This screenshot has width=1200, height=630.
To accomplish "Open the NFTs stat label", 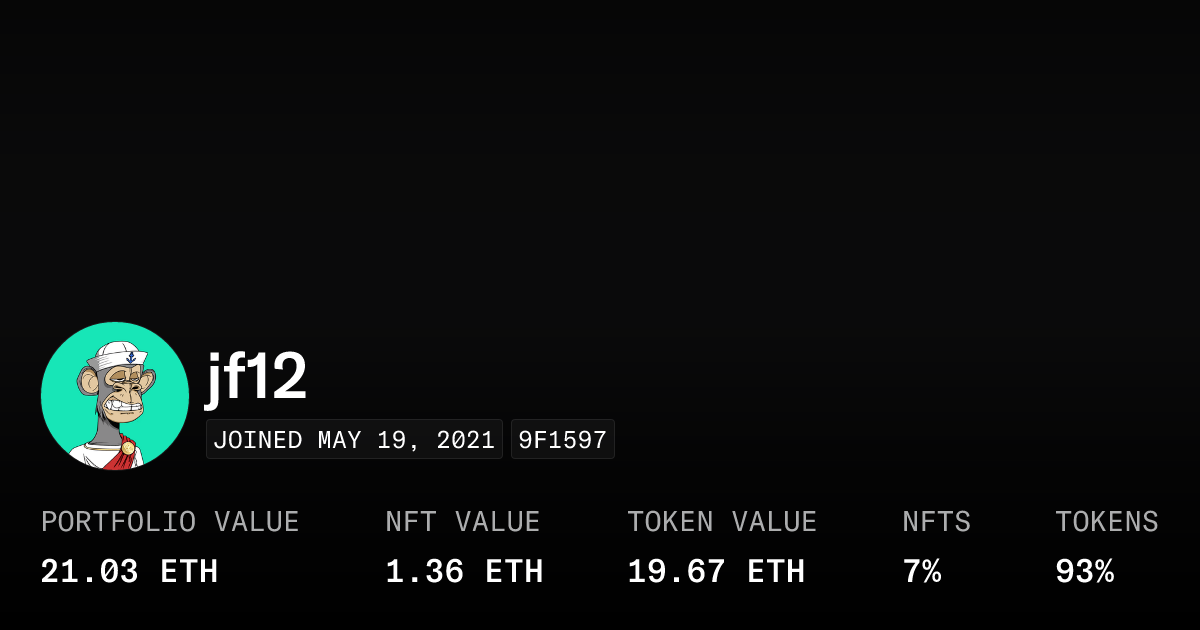I will click(x=936, y=522).
